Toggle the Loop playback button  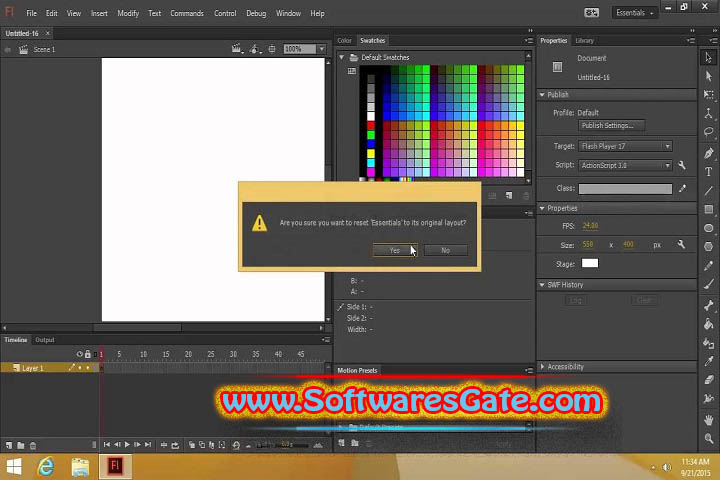click(175, 445)
